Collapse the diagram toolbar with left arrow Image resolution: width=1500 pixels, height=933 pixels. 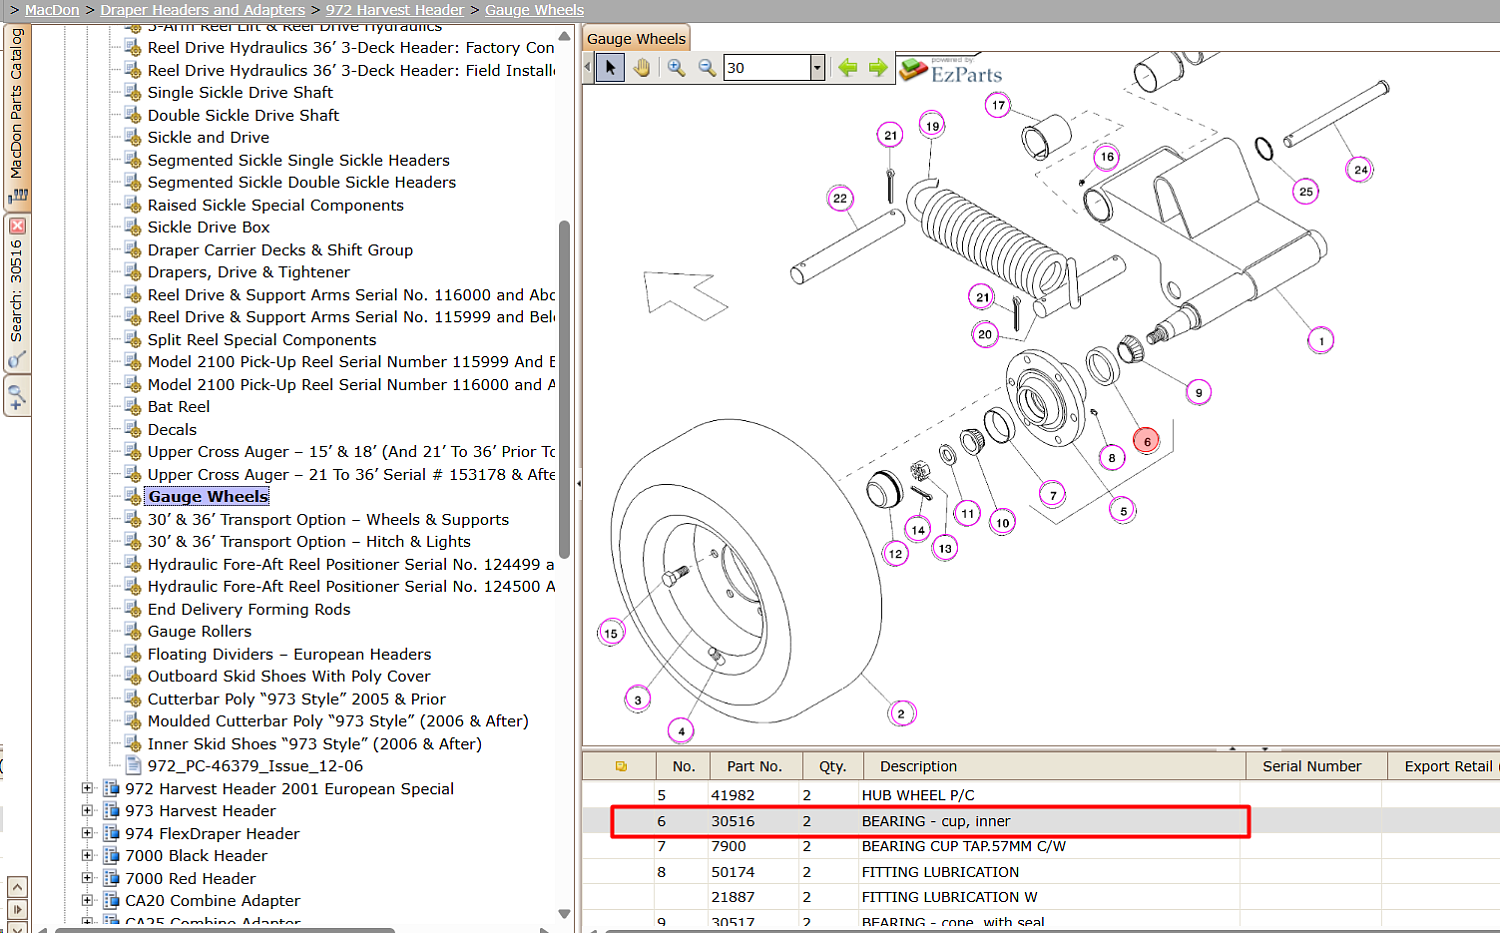pos(588,68)
